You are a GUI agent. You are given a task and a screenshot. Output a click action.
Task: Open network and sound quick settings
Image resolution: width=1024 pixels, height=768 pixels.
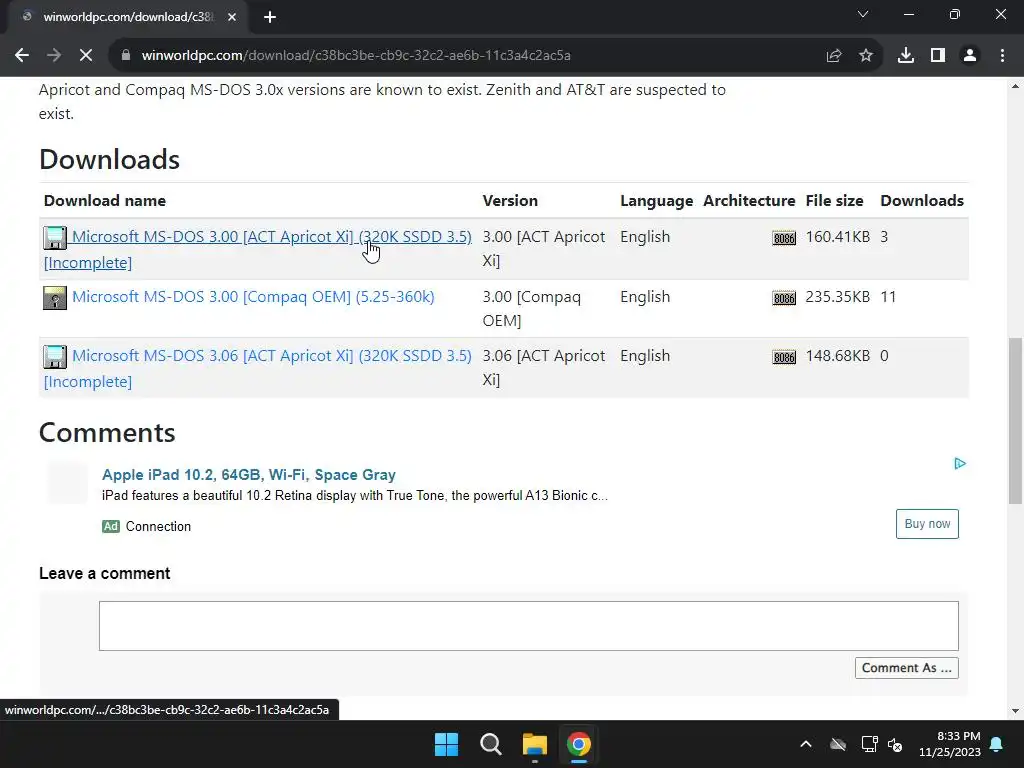point(882,744)
